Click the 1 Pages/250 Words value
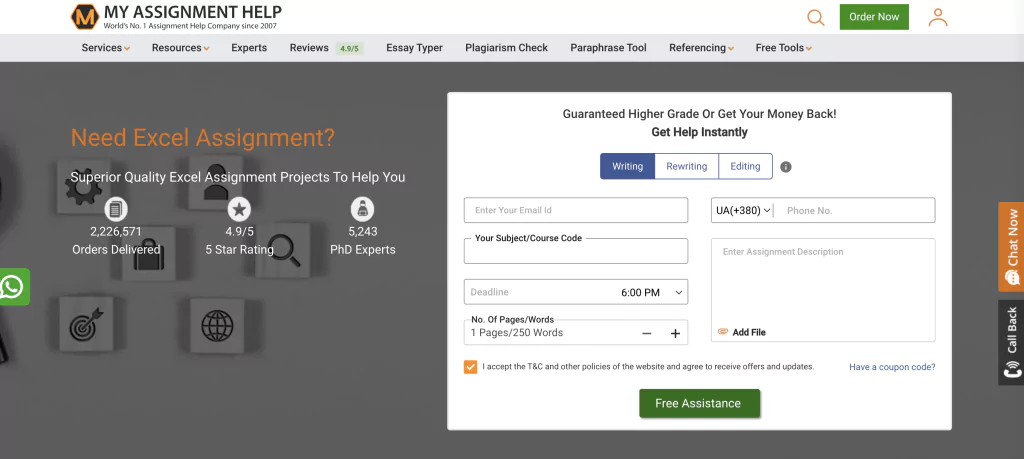 (517, 332)
